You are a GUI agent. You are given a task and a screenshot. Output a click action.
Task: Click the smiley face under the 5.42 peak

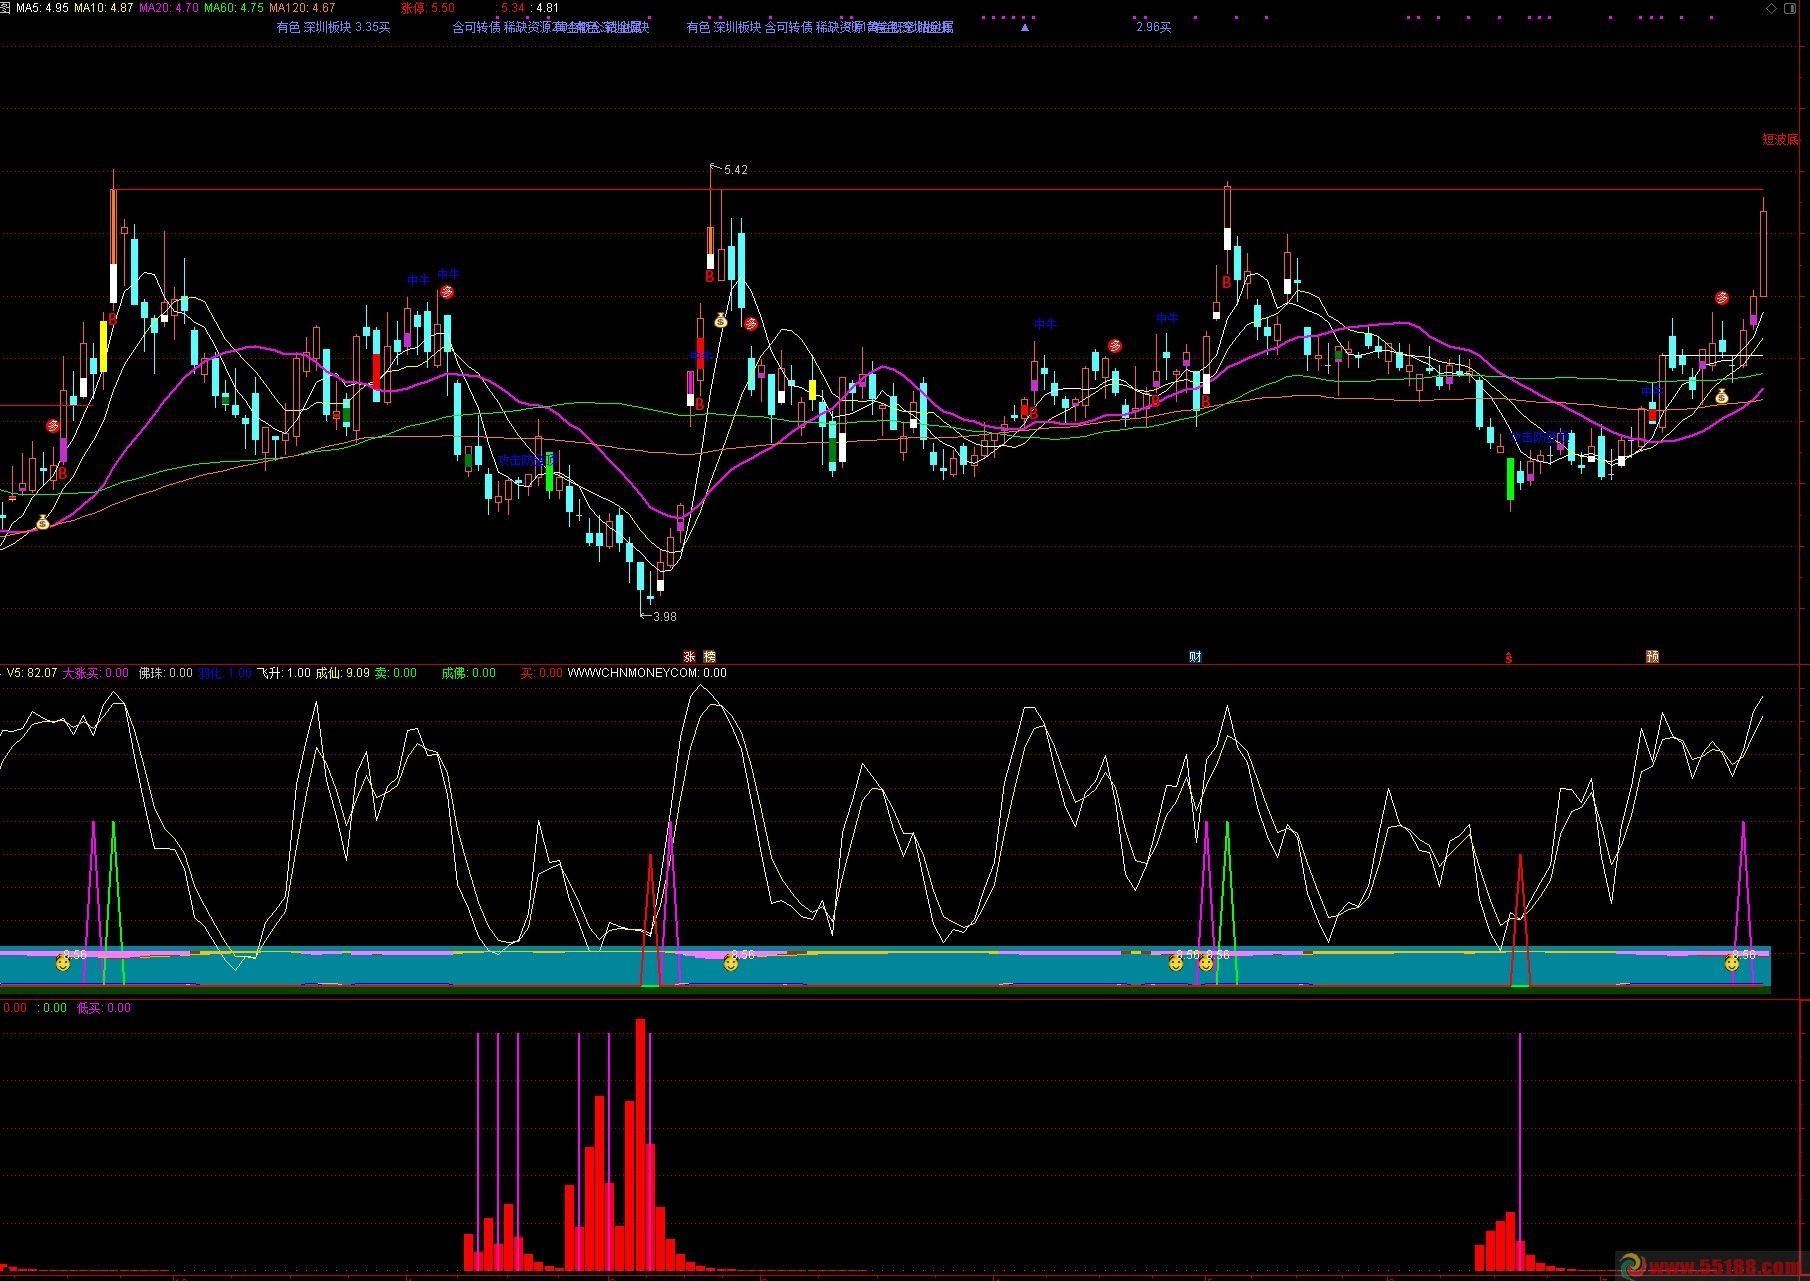tap(731, 963)
